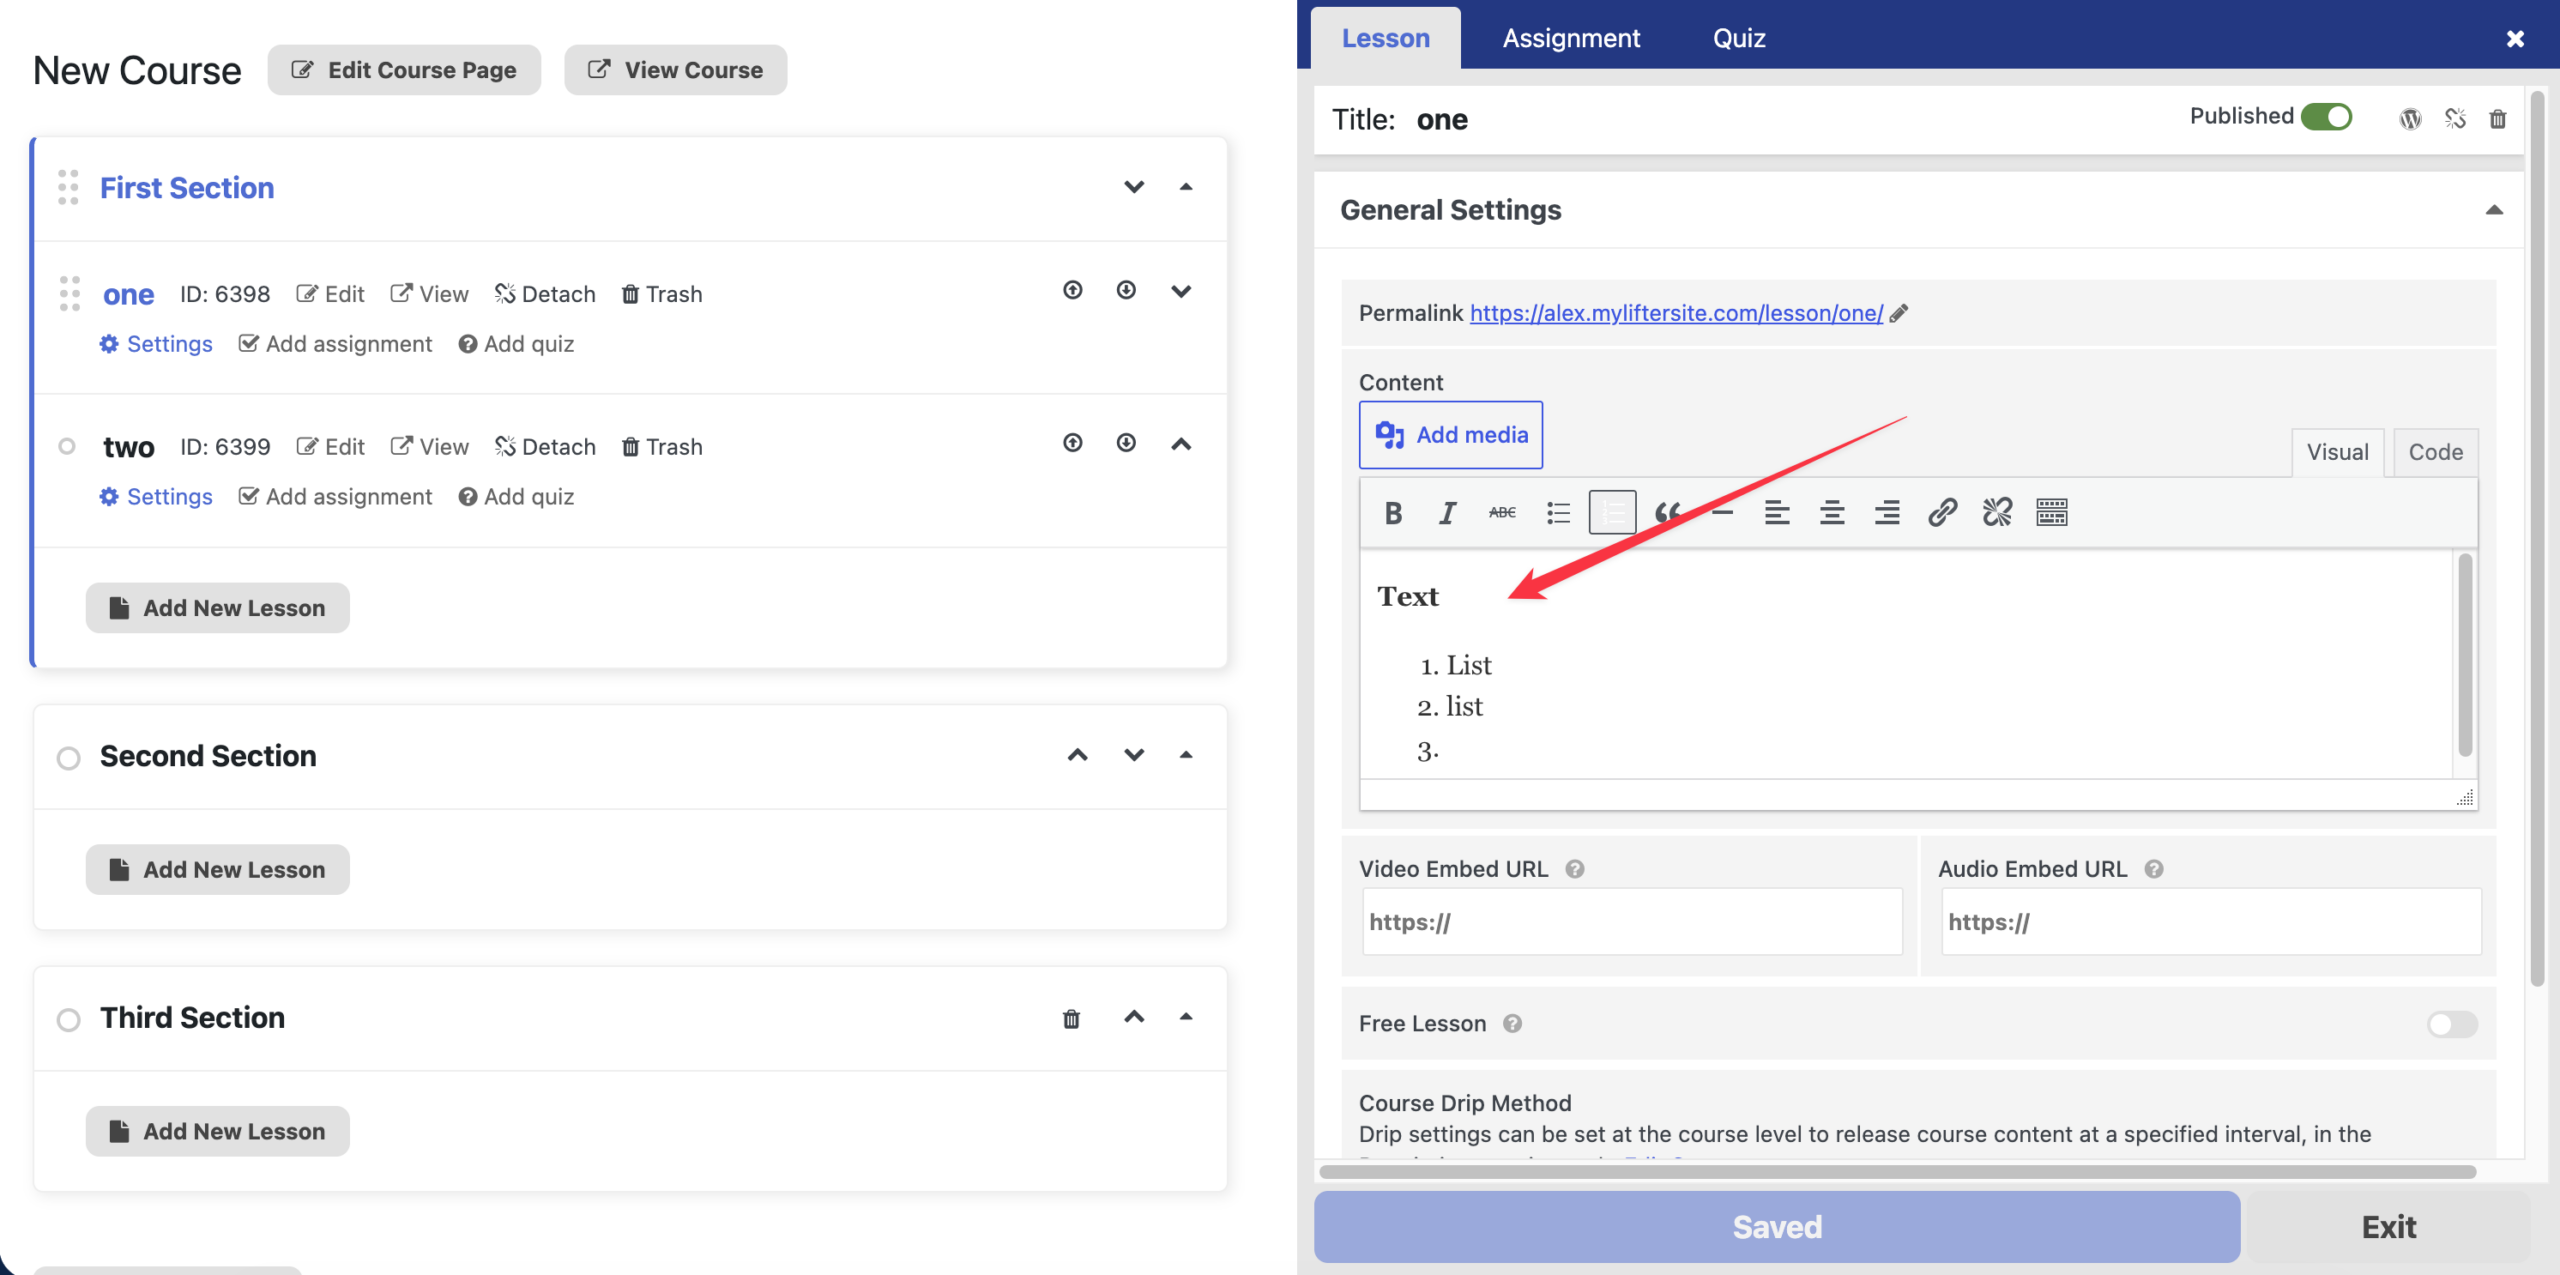This screenshot has width=2560, height=1275.
Task: Move lesson two down with circled arrow
Action: (x=1126, y=443)
